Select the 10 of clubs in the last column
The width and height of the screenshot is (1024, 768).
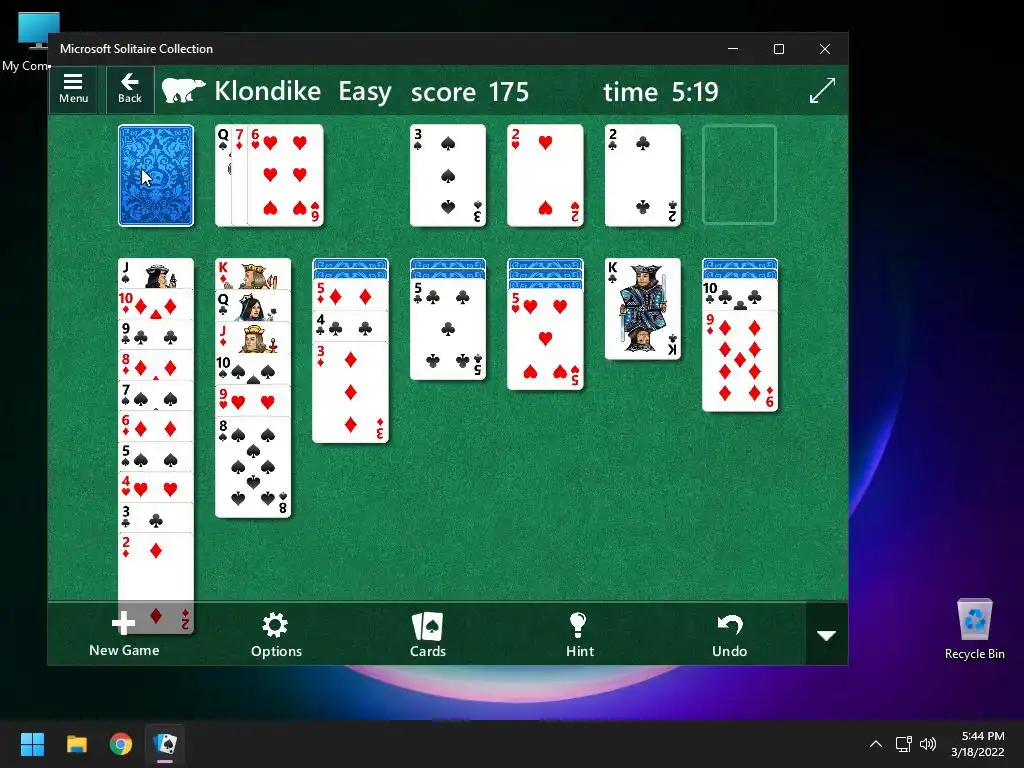[x=740, y=295]
